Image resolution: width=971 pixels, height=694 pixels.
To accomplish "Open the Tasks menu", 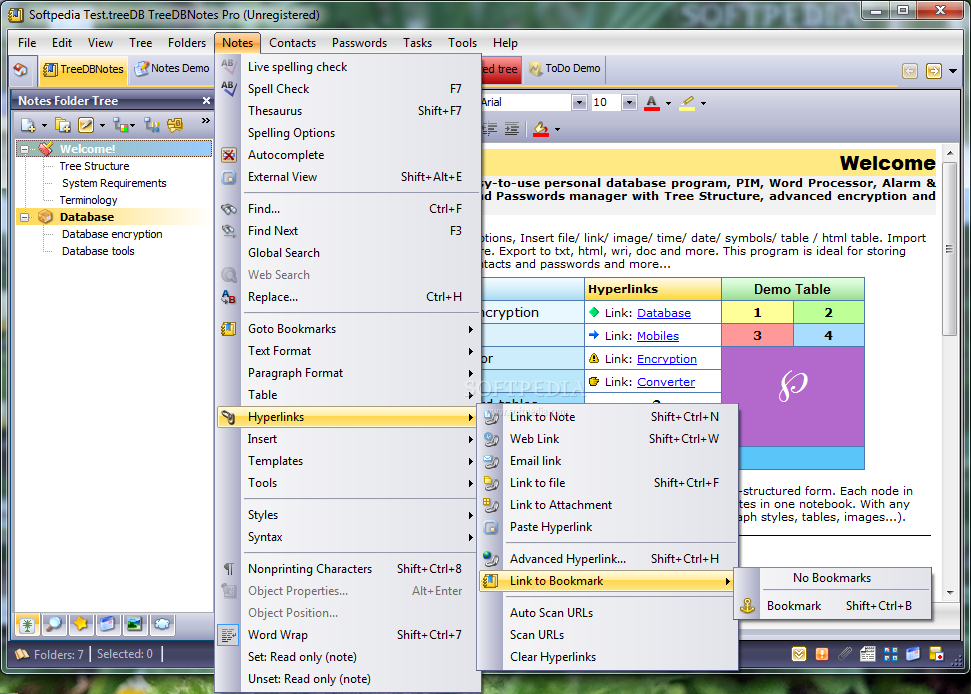I will click(417, 43).
